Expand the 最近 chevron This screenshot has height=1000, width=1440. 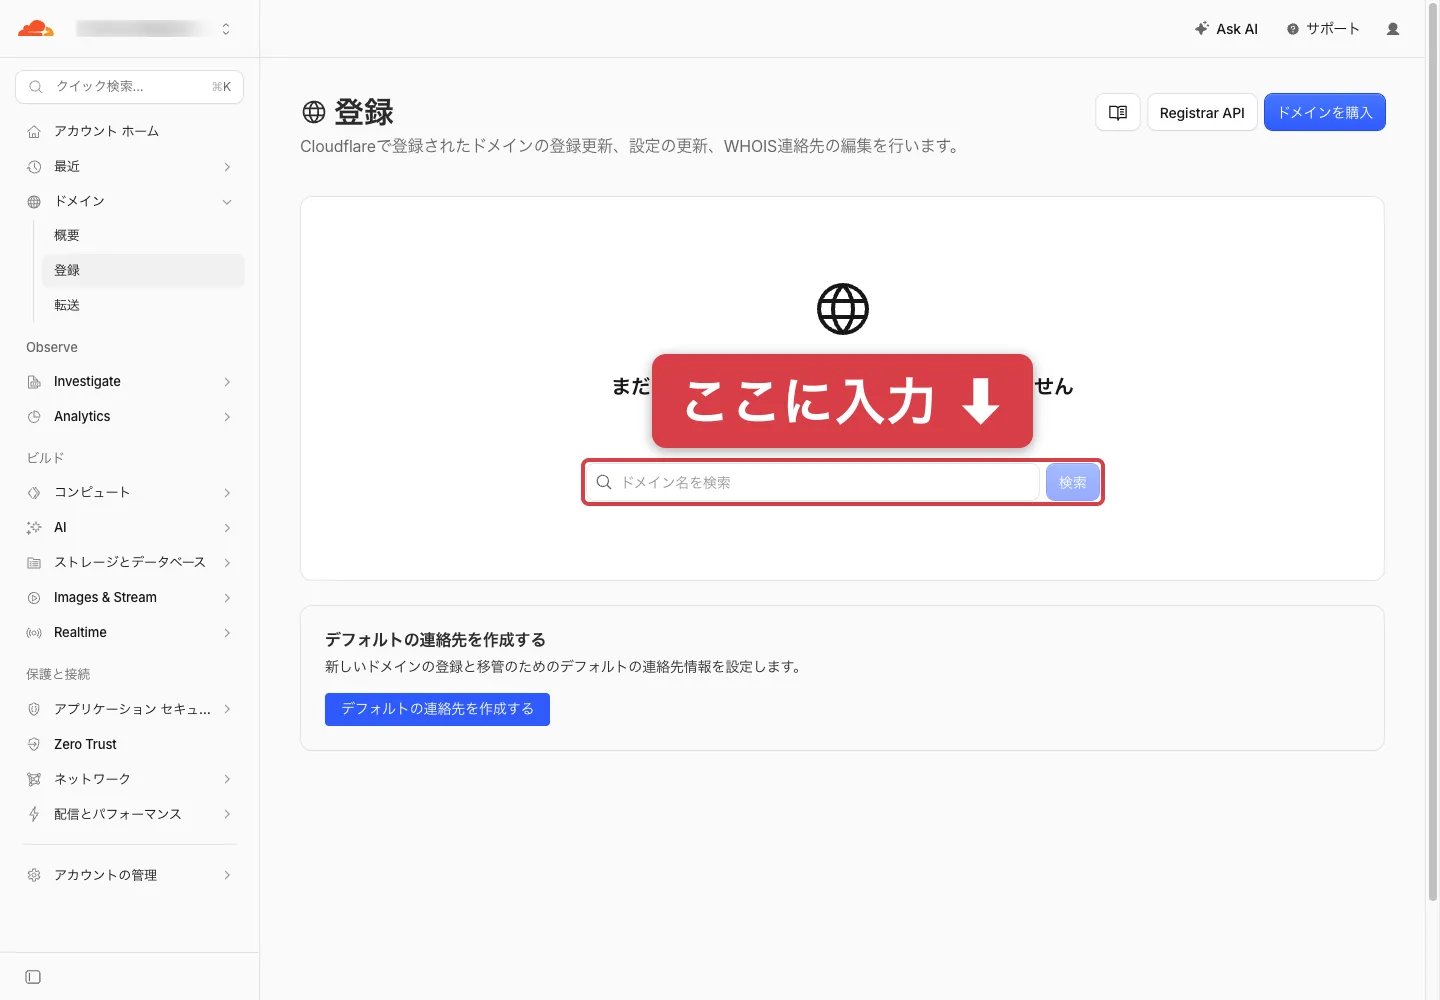[227, 167]
